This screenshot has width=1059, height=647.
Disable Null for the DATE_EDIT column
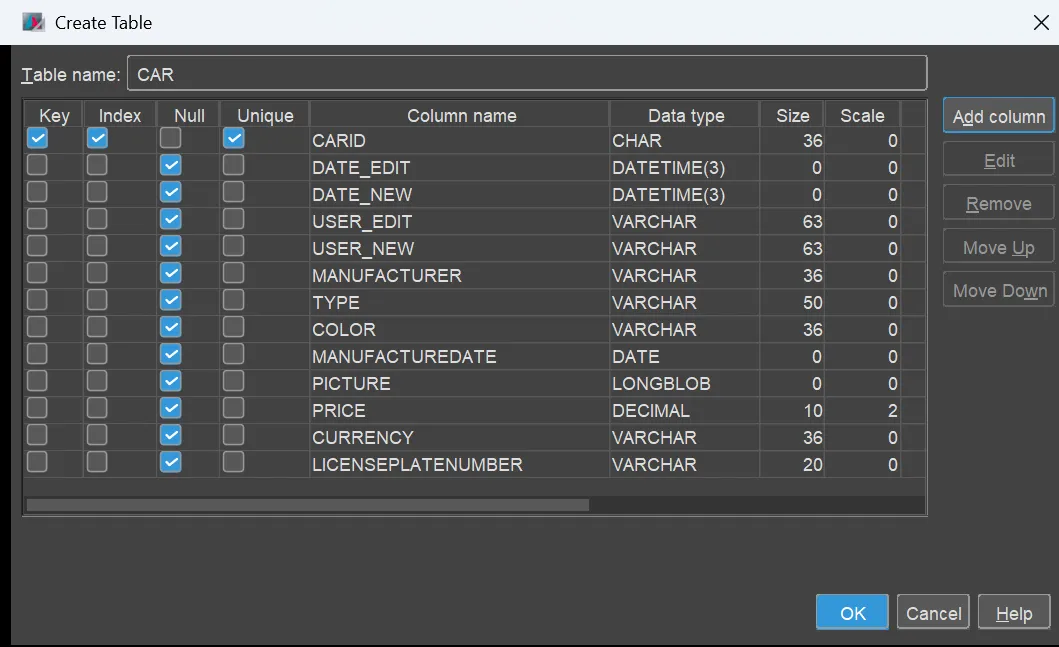[171, 165]
